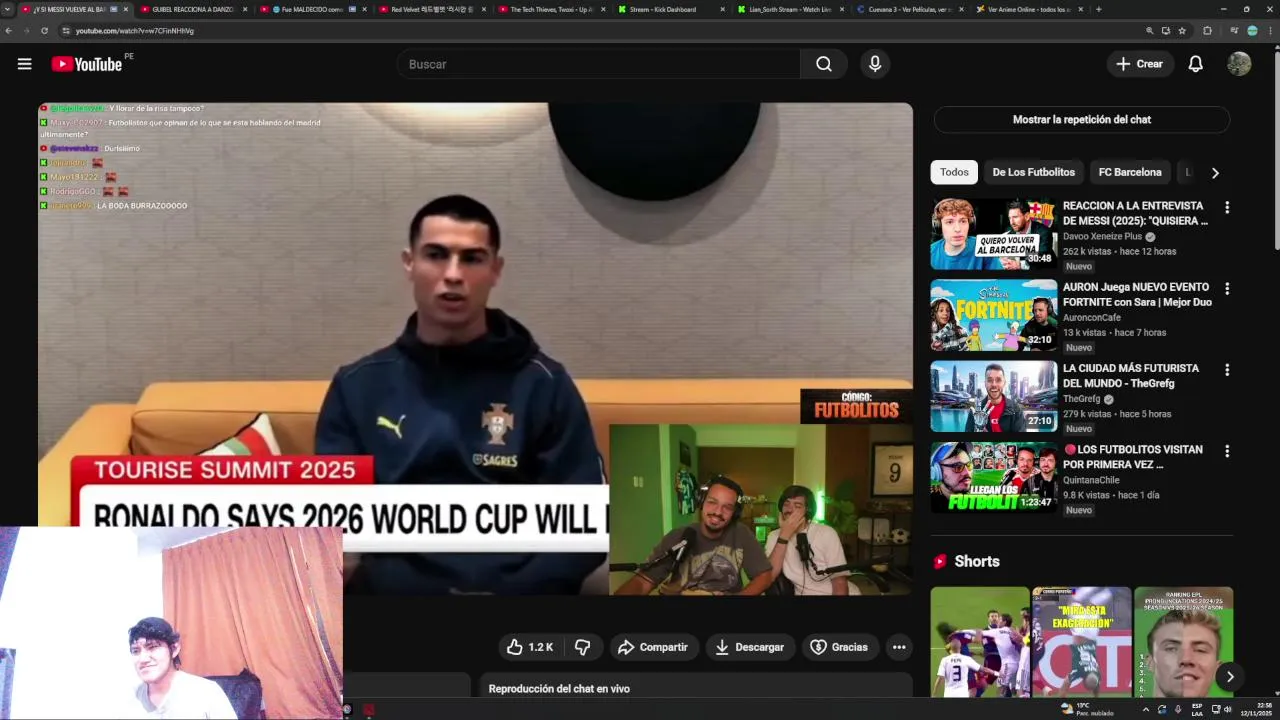
Task: Open options for REACCION A LA ENTREVISTA video
Action: (x=1227, y=207)
